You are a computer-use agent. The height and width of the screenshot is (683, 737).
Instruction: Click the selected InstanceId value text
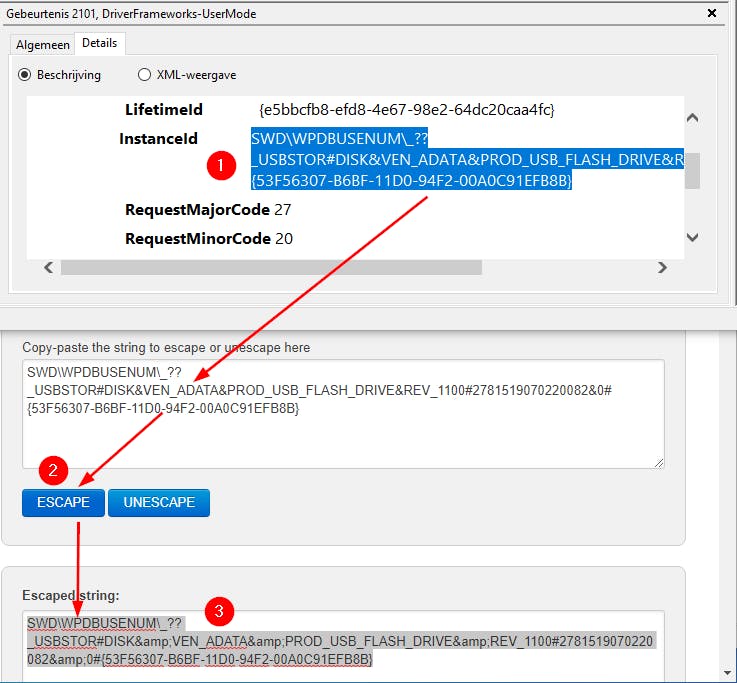click(467, 159)
